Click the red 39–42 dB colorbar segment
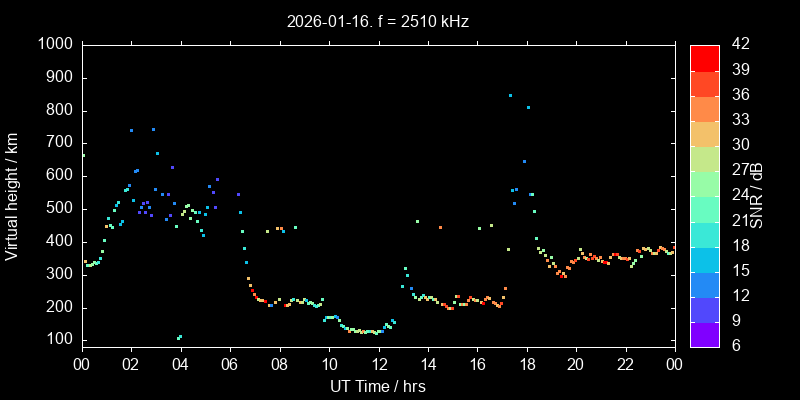This screenshot has width=800, height=400. (705, 57)
